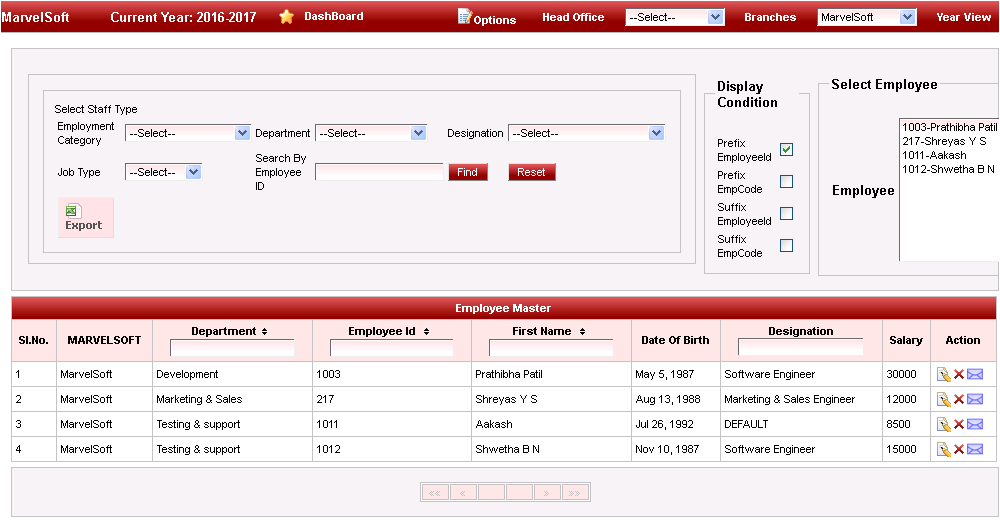Image resolution: width=1000 pixels, height=520 pixels.
Task: Open the Employment Category dropdown
Action: (x=187, y=133)
